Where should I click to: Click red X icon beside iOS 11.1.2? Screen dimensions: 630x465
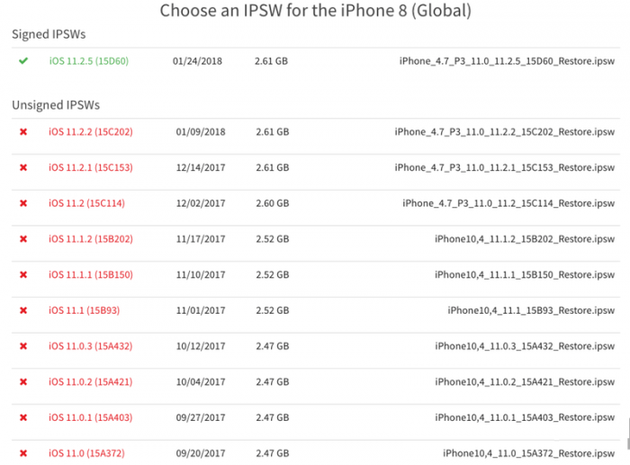(23, 240)
